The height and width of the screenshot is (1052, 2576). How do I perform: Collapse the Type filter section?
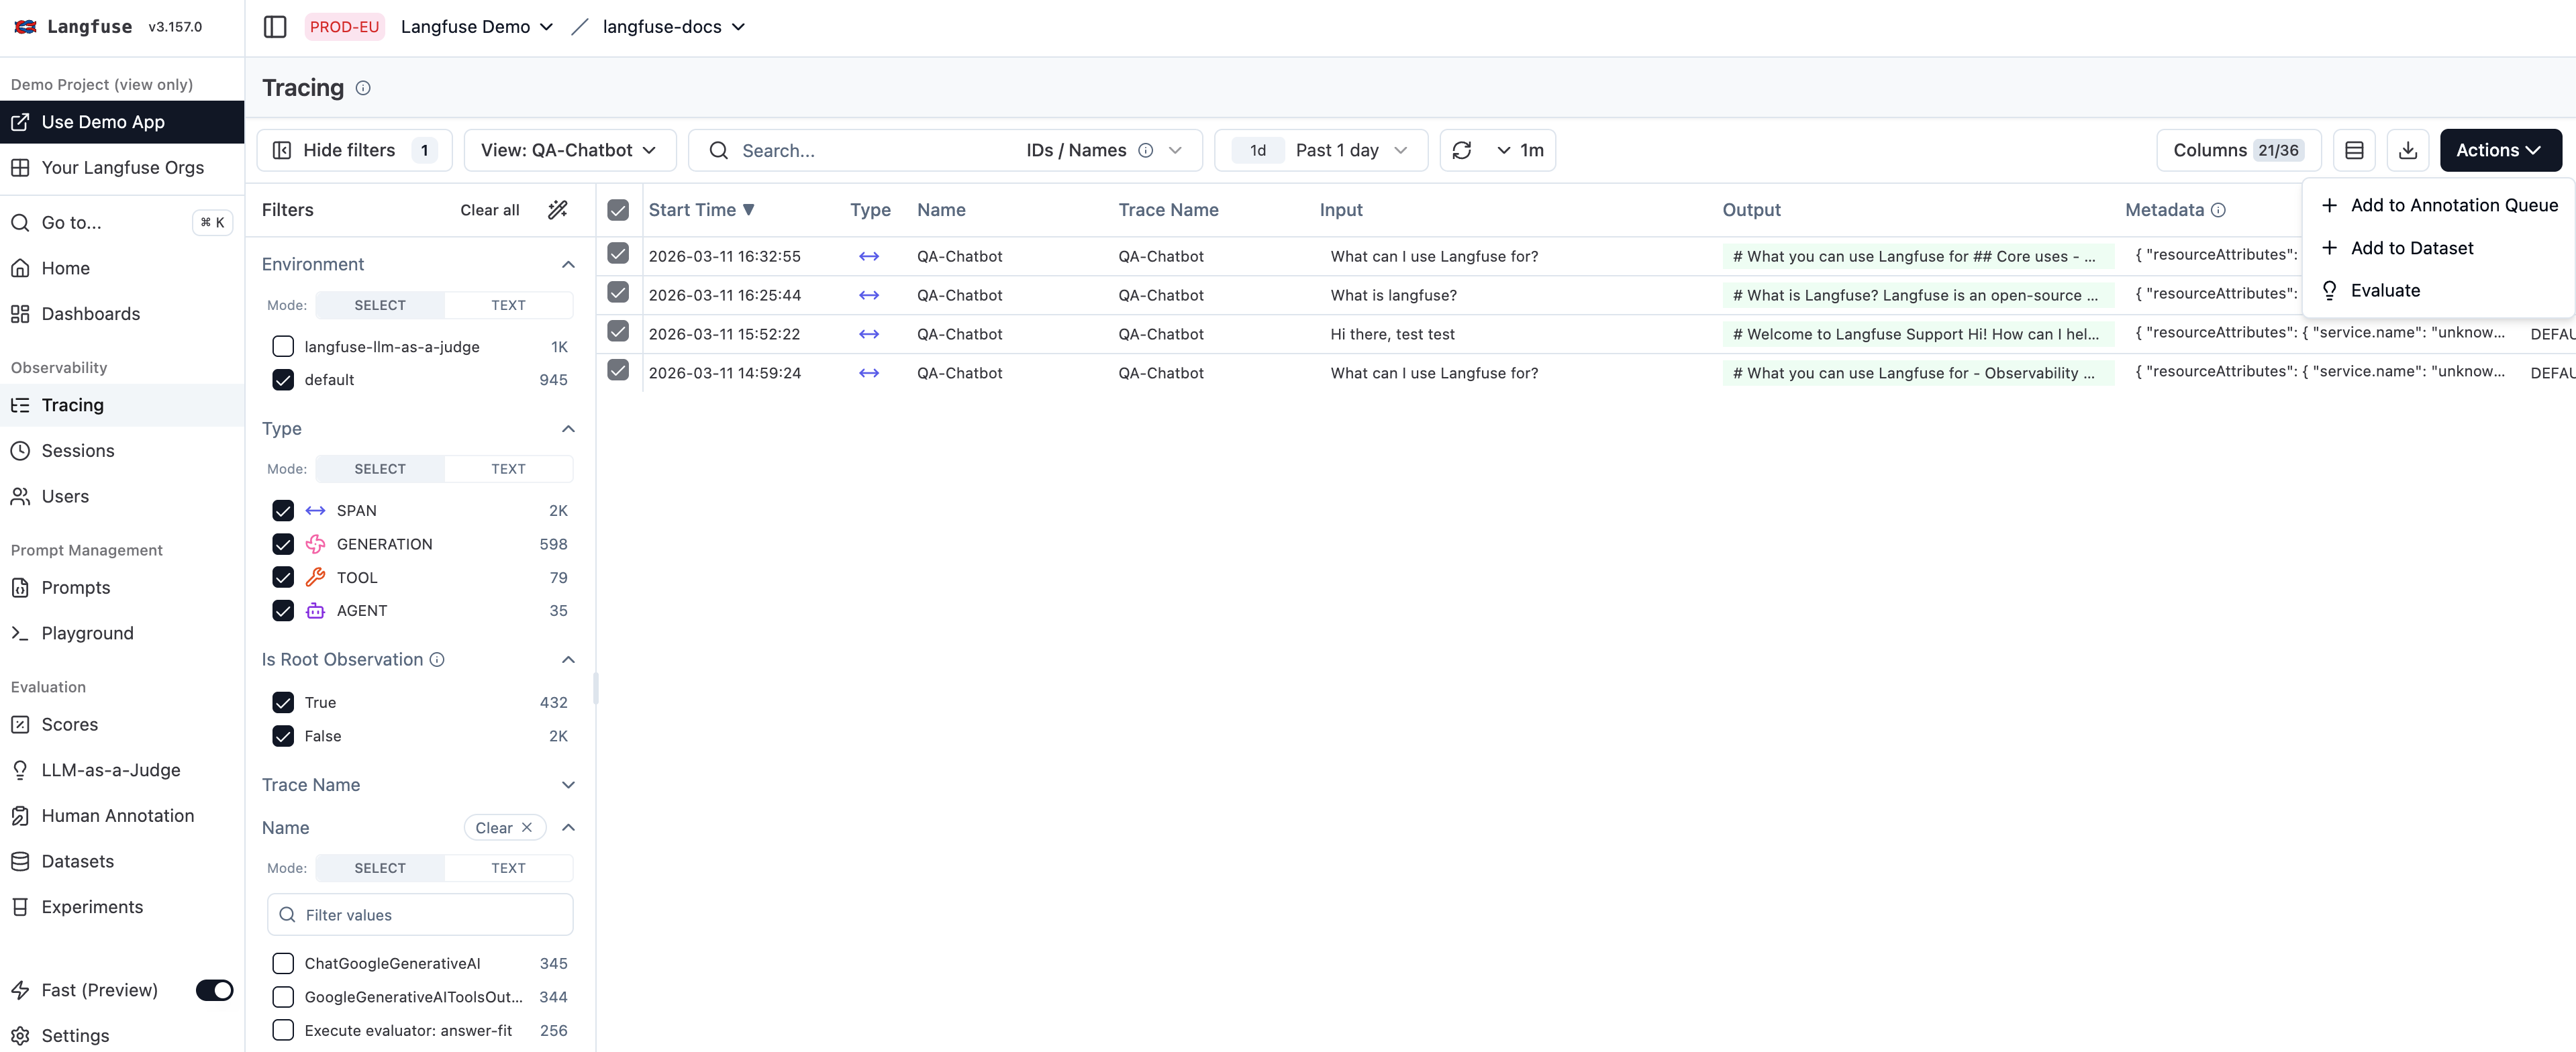[568, 429]
